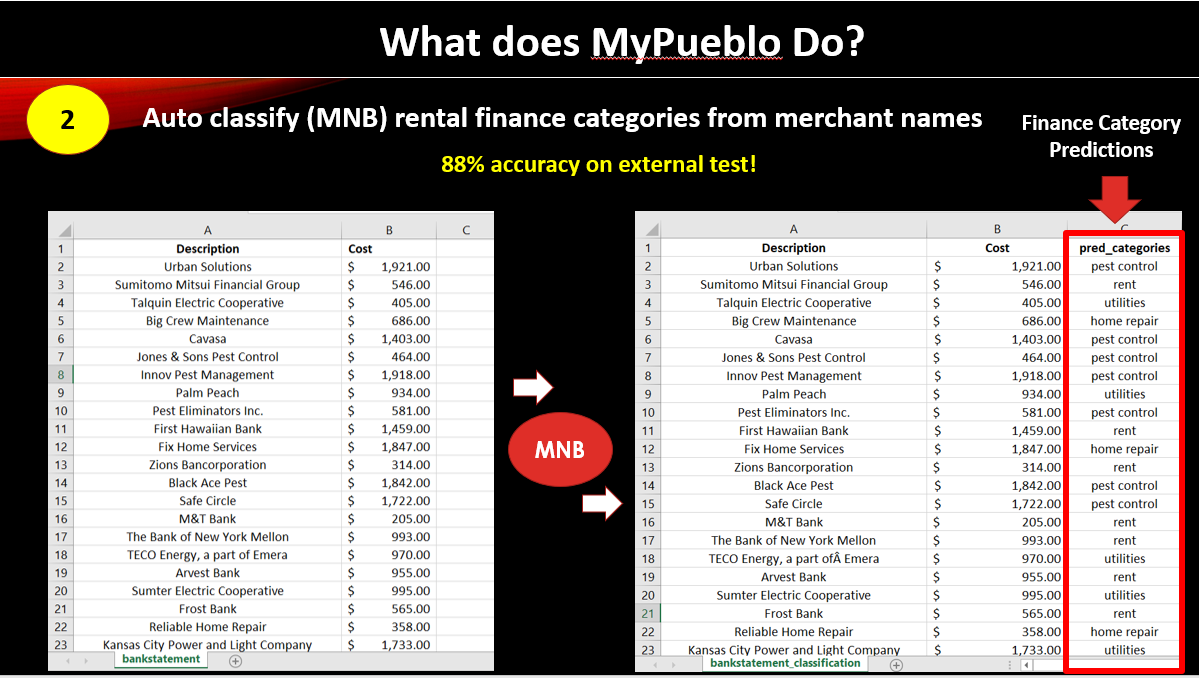1199x678 pixels.
Task: Click pest control prediction for Safe Circle row
Action: tap(1124, 504)
